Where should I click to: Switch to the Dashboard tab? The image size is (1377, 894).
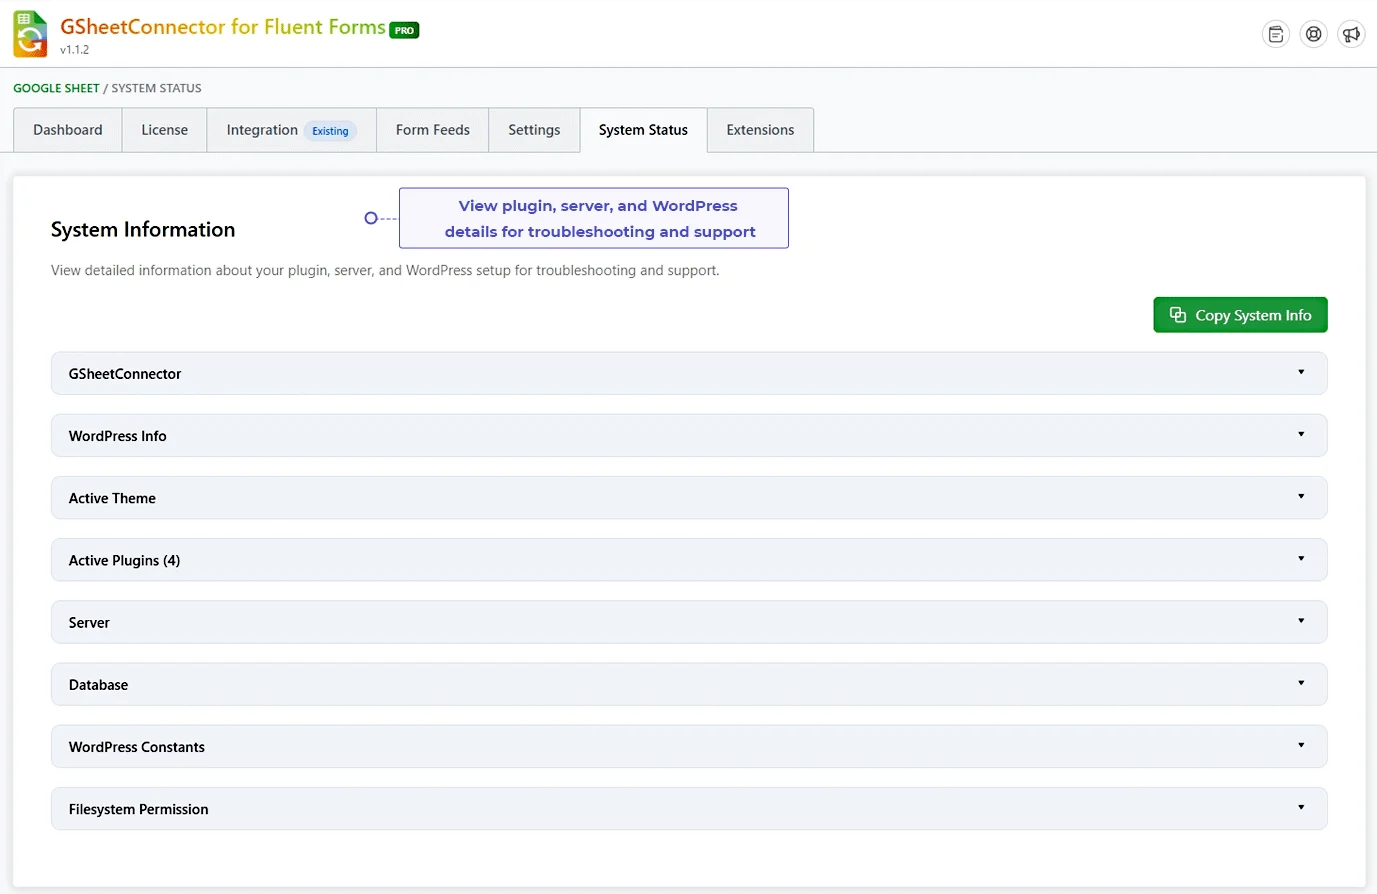68,130
